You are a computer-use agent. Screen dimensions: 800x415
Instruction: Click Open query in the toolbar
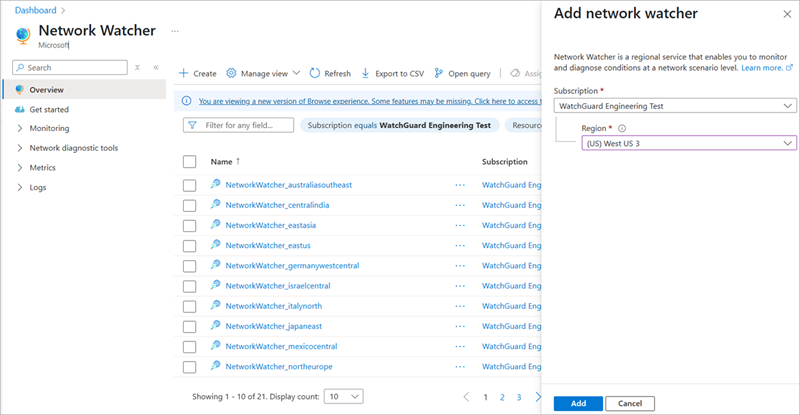click(462, 74)
